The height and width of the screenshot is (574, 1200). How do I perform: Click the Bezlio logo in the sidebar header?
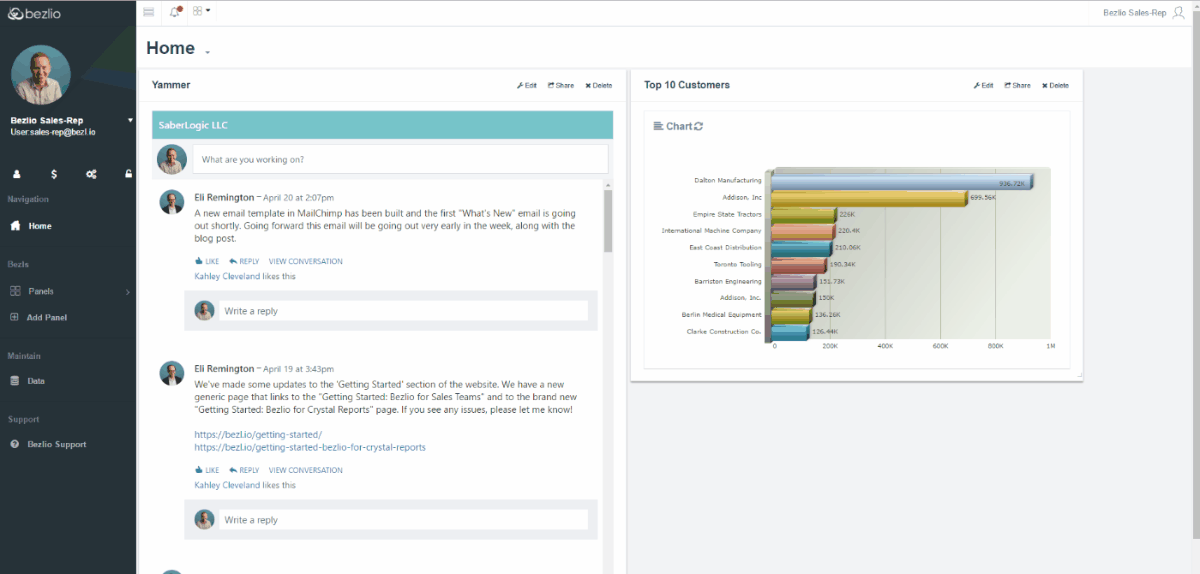pyautogui.click(x=34, y=12)
